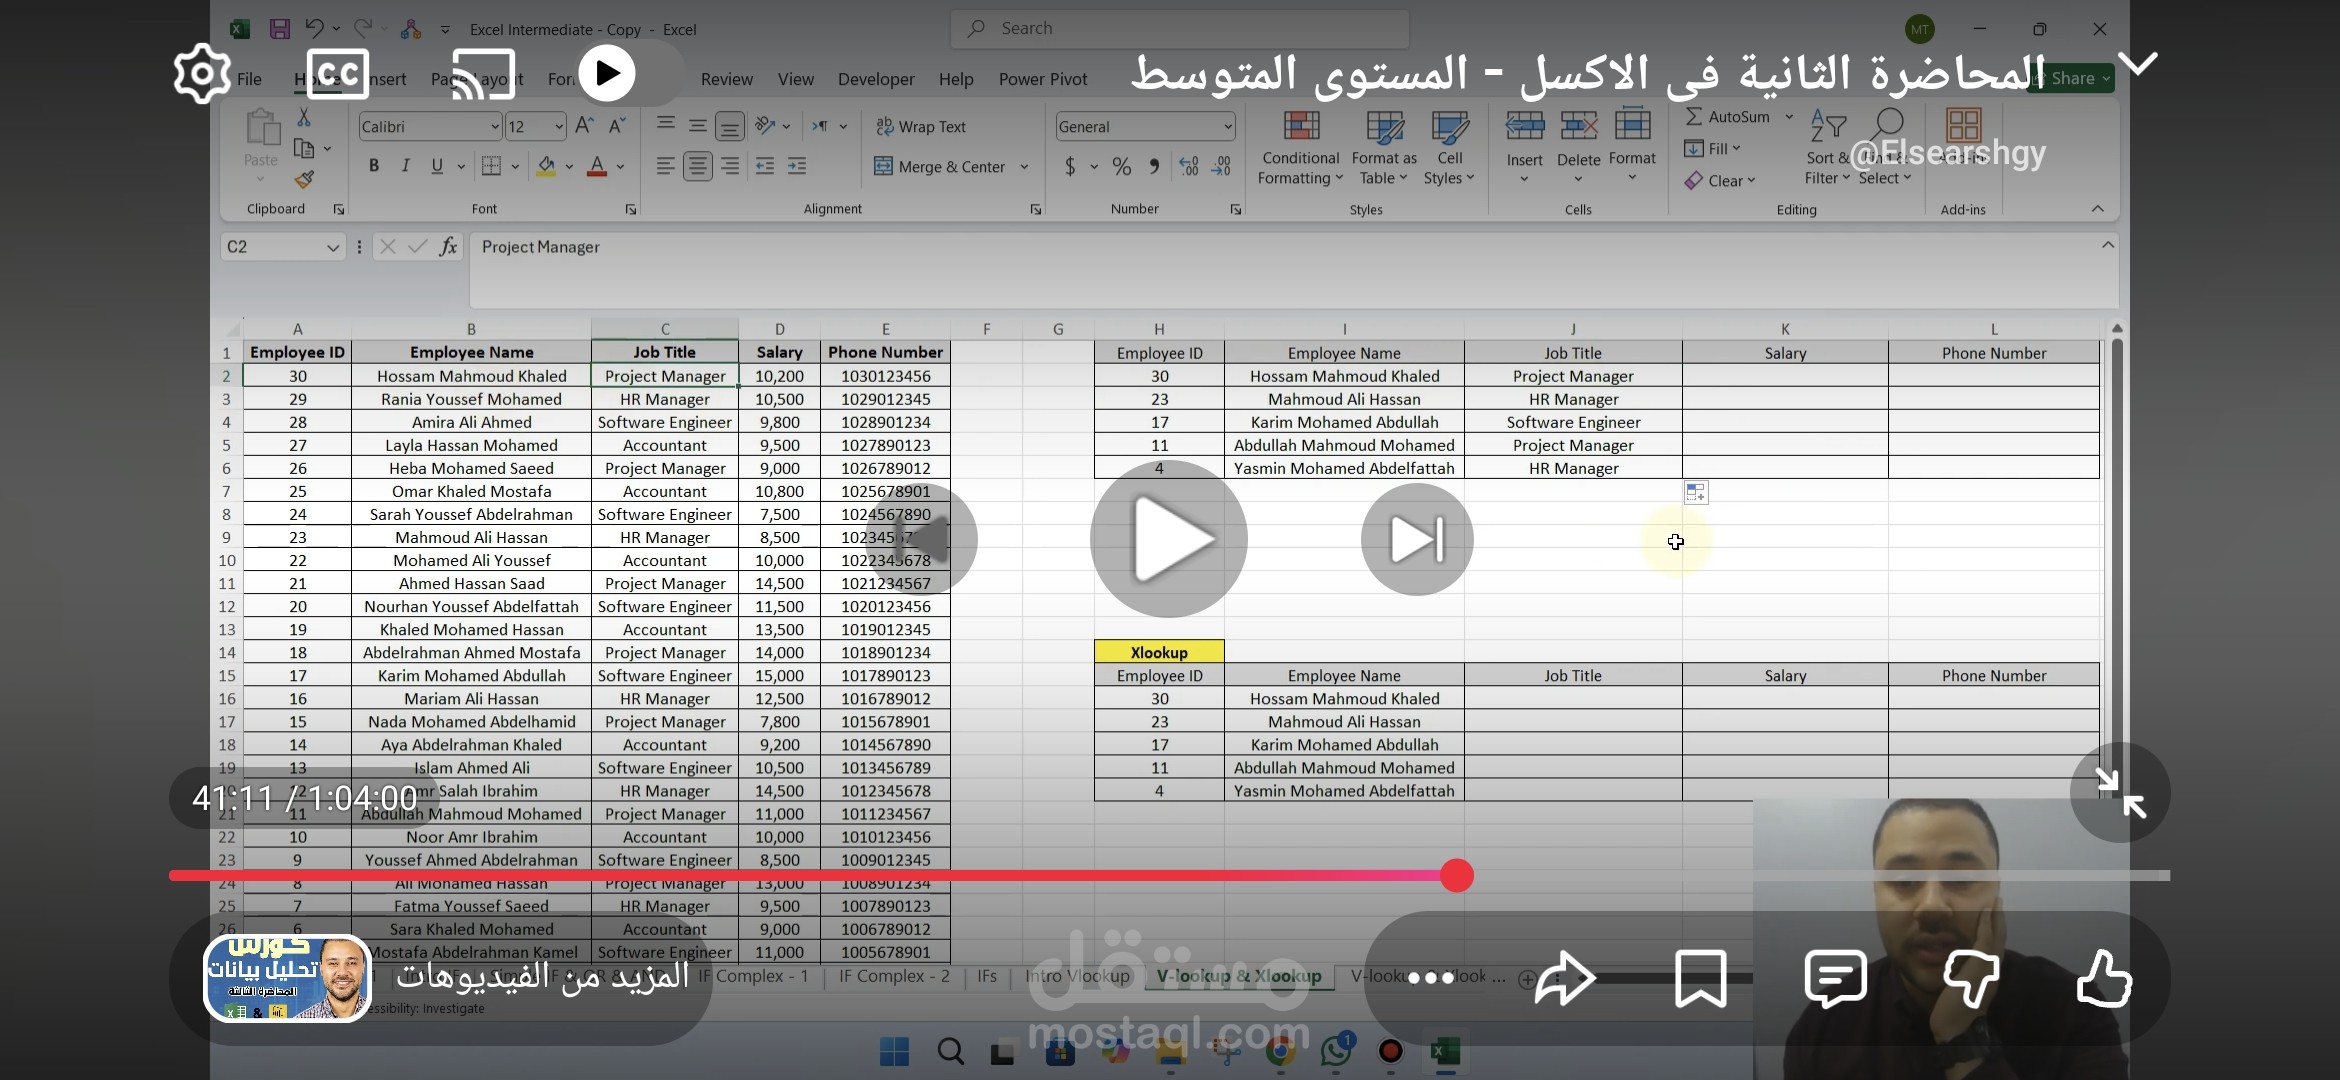Open Borders dropdown arrow
This screenshot has height=1080, width=2340.
(x=515, y=167)
